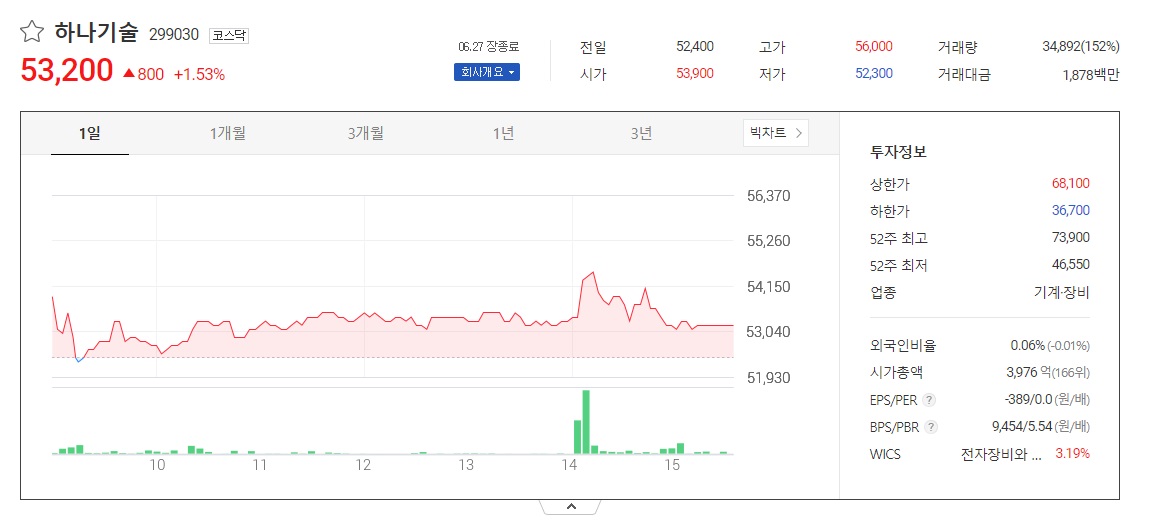
Task: Click the 외국인비율 value 0.06%
Action: coord(1027,346)
